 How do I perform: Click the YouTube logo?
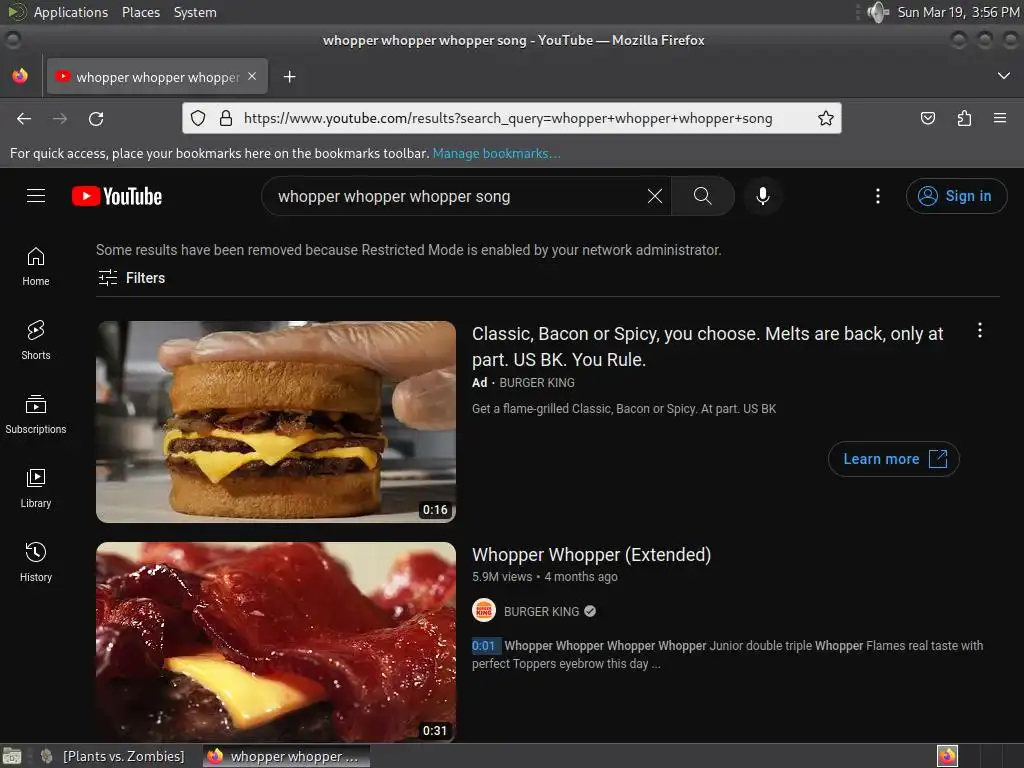click(117, 196)
